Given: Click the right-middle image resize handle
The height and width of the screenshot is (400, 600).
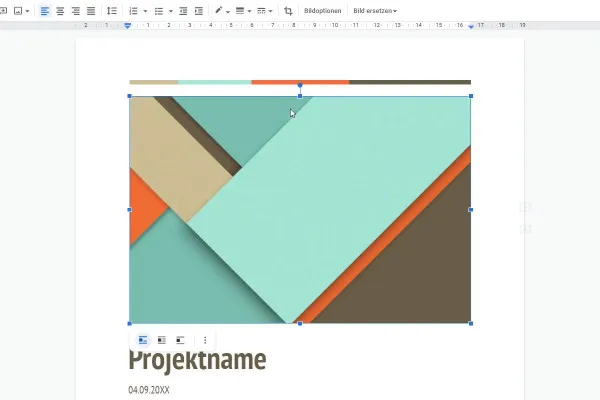Looking at the screenshot, I should pos(471,210).
